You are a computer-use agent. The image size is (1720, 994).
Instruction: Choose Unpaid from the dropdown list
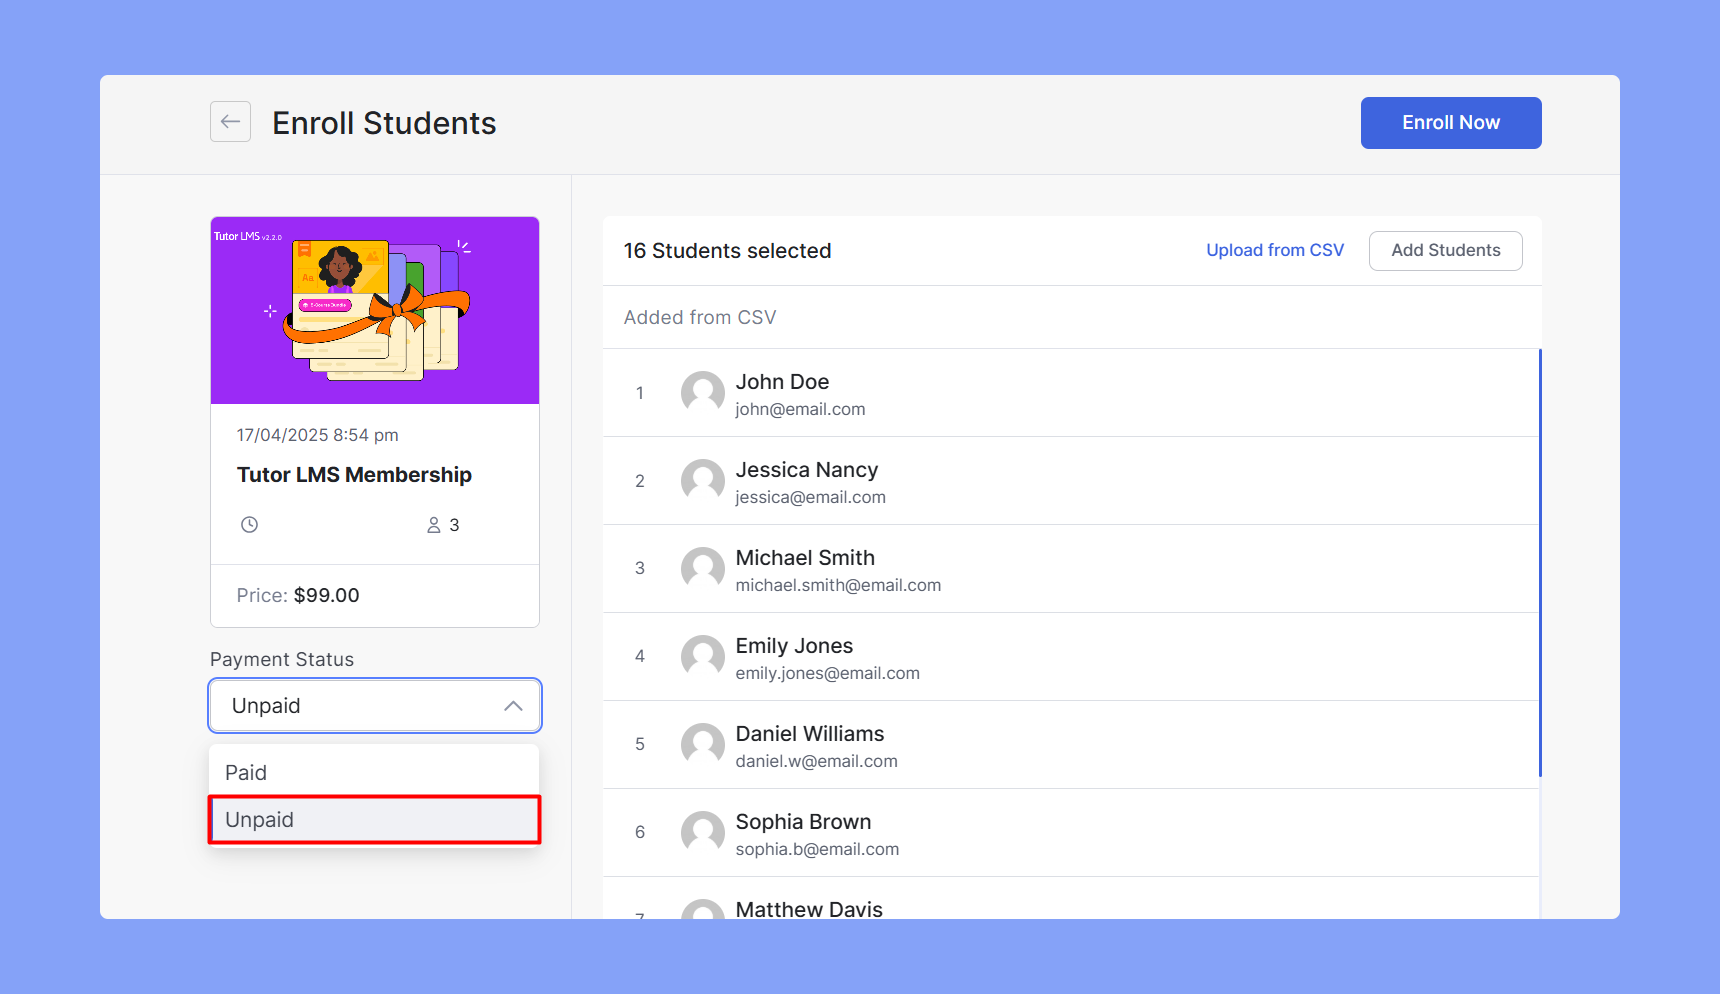(374, 820)
